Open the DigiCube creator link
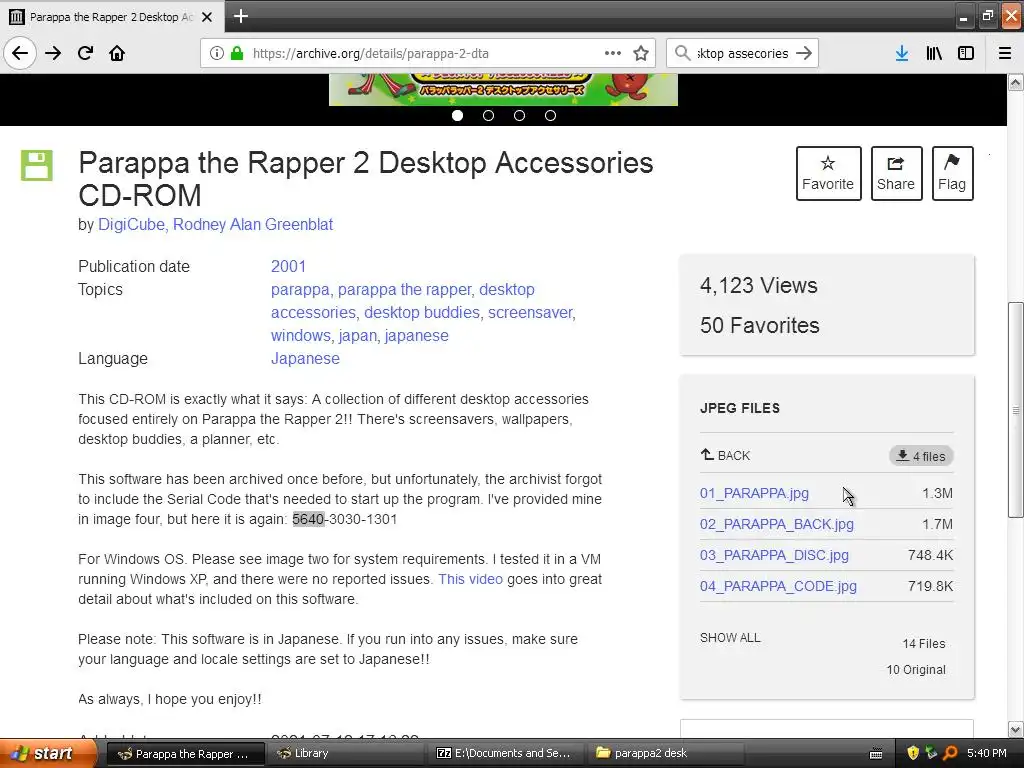The height and width of the screenshot is (768, 1024). 131,224
